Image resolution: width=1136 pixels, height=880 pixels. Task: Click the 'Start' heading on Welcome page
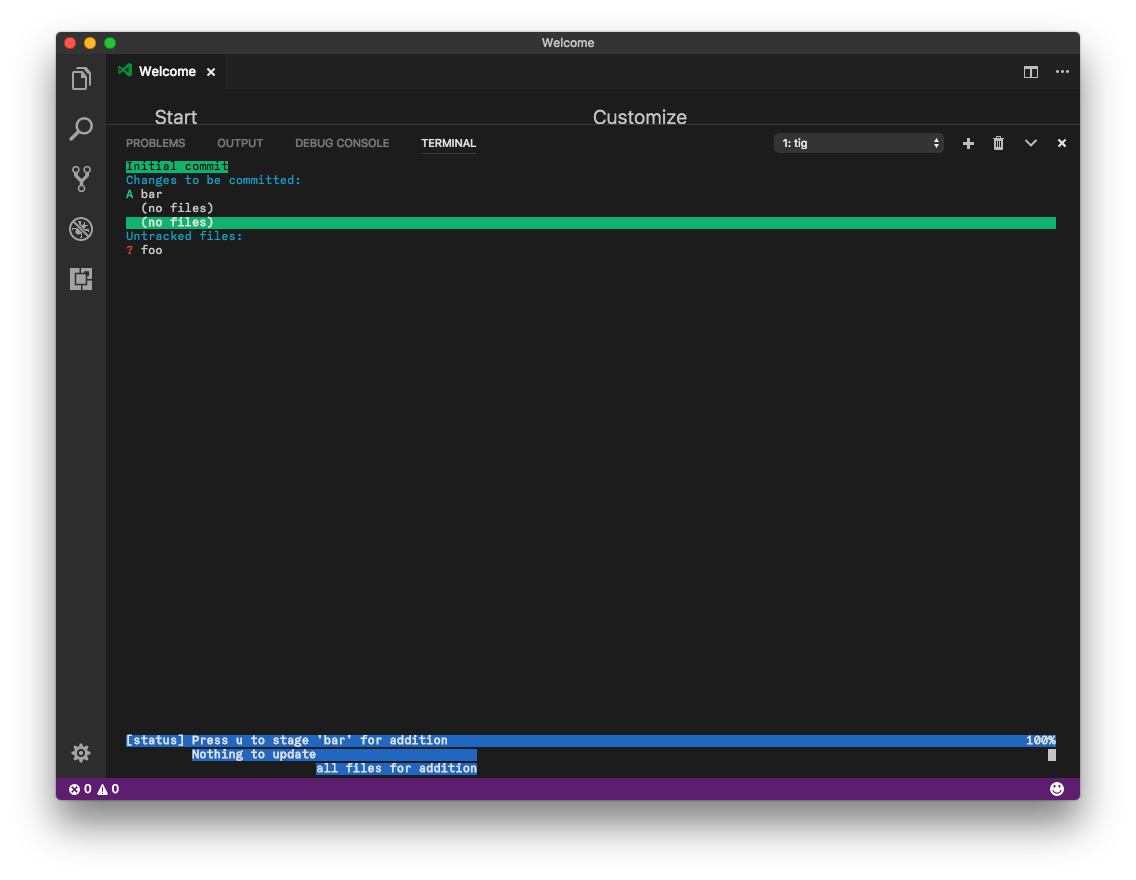tap(175, 117)
